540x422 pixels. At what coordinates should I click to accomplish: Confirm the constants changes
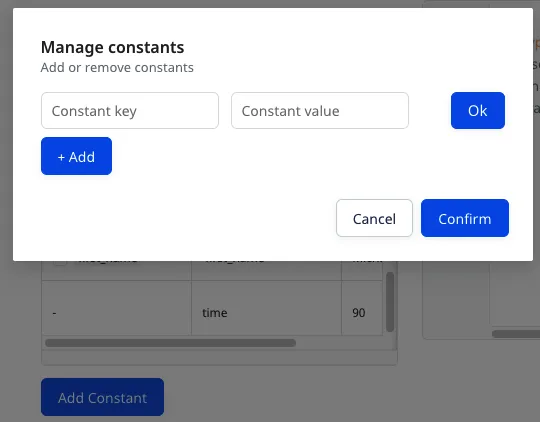pos(465,218)
